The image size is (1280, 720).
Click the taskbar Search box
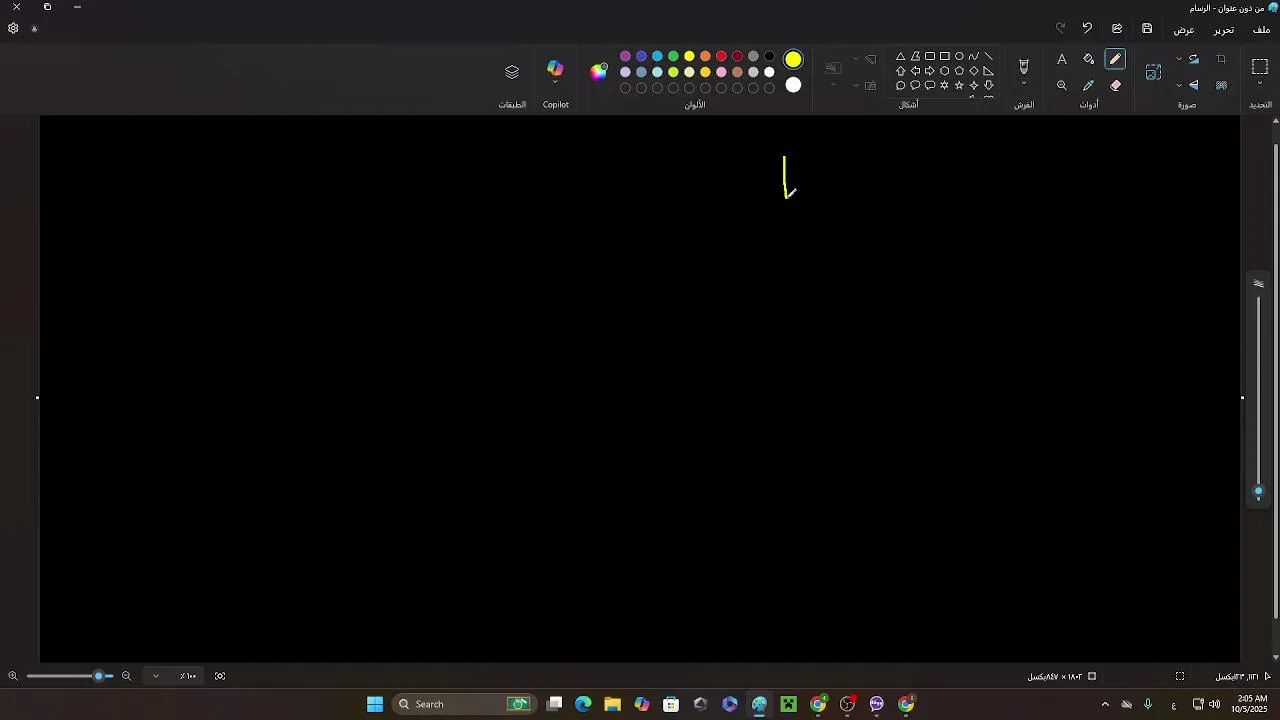click(x=465, y=705)
